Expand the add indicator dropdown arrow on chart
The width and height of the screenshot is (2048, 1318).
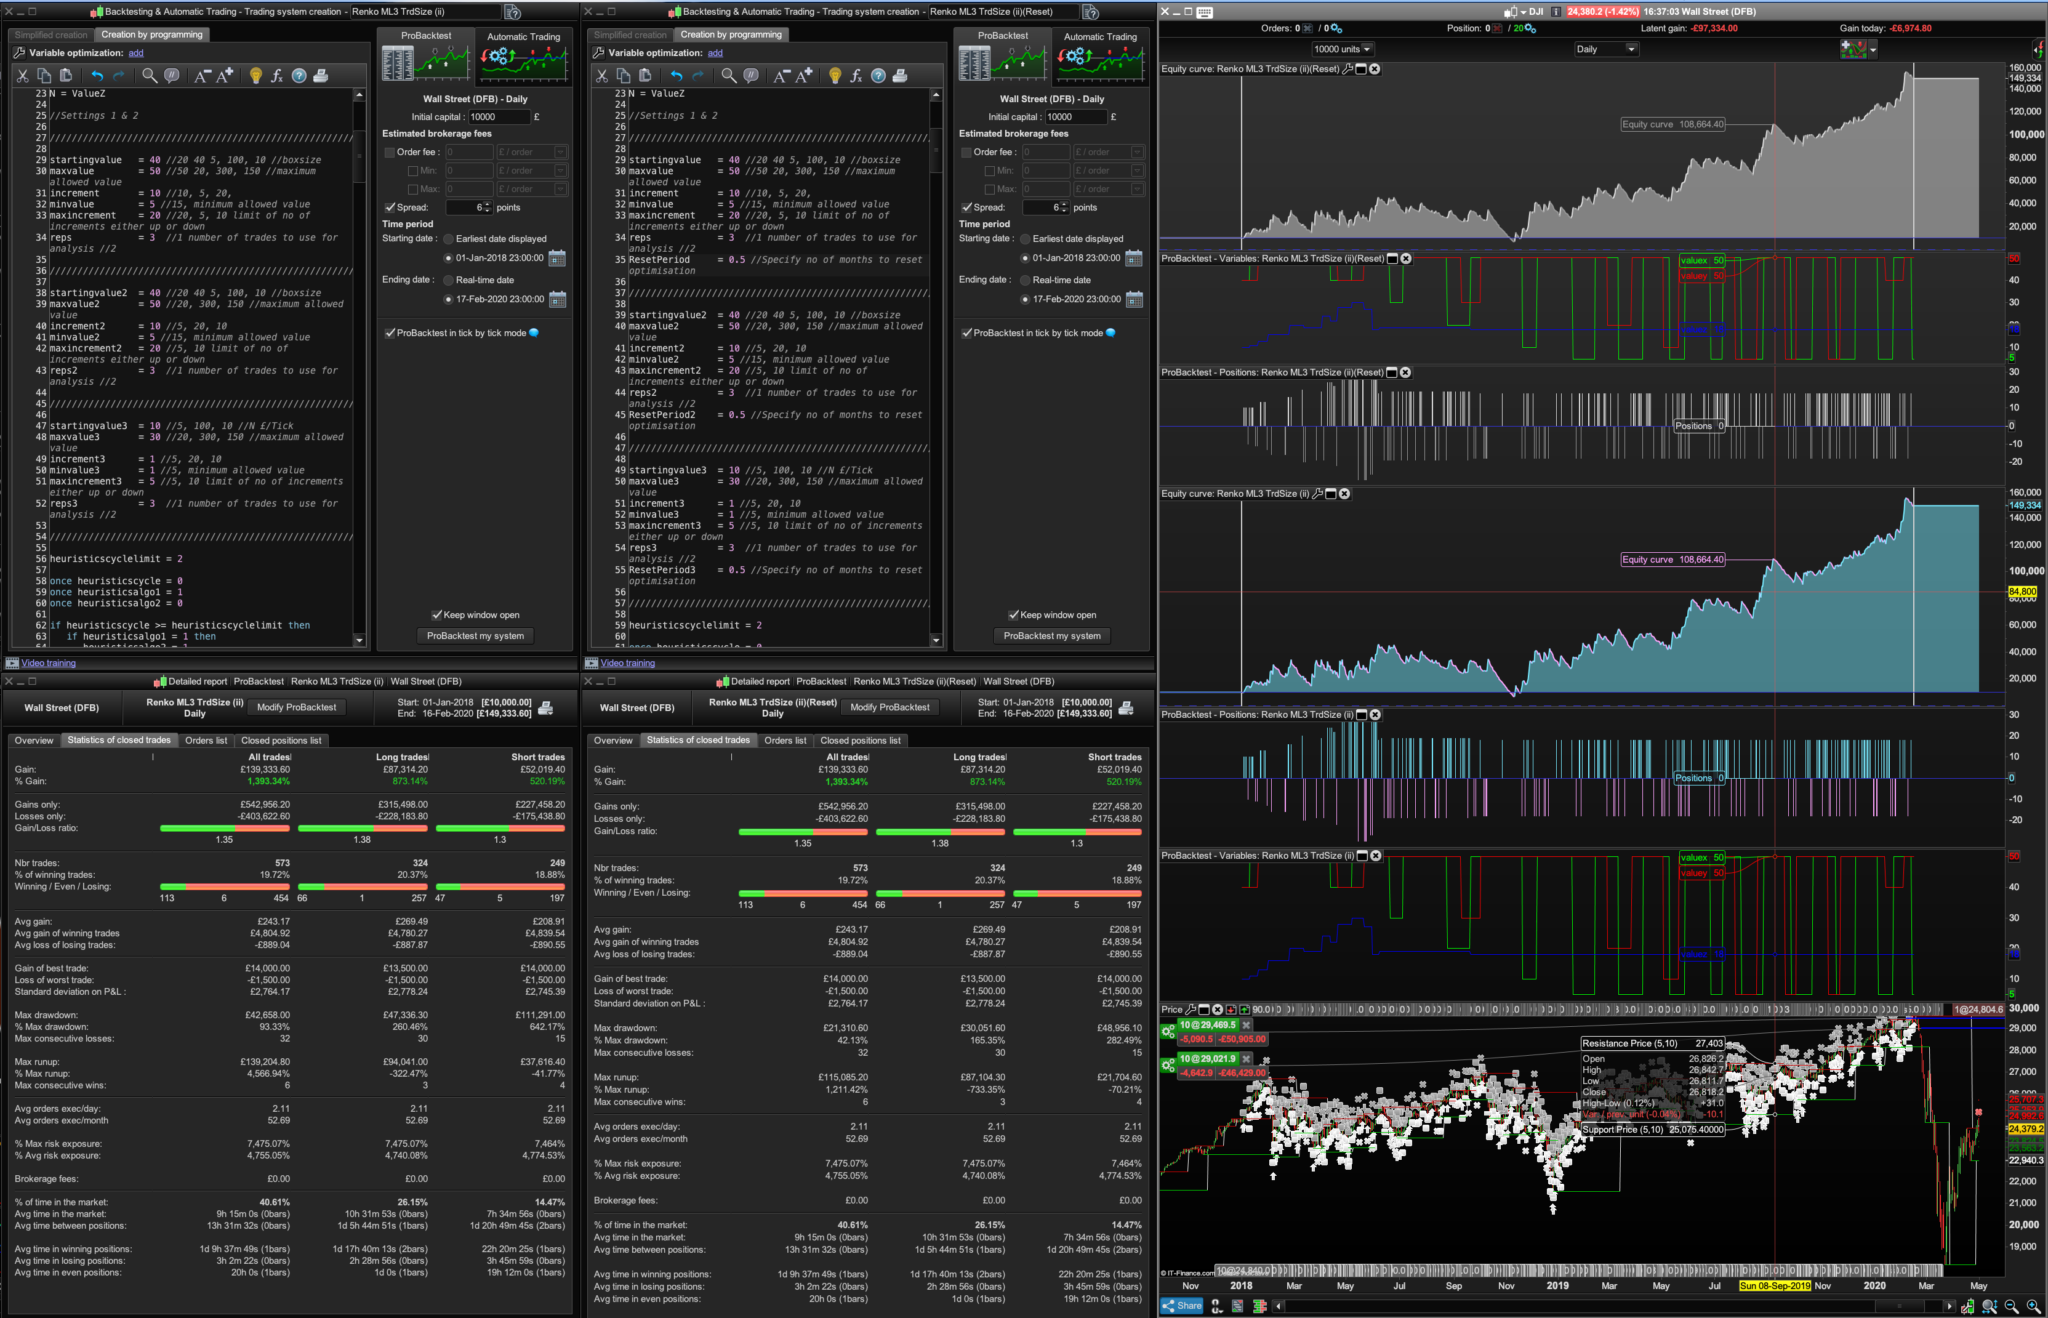[x=1872, y=48]
